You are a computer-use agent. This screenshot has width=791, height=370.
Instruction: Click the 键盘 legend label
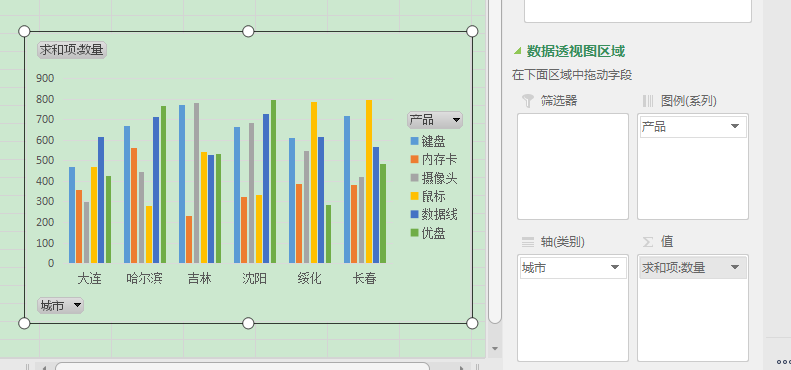pos(433,141)
